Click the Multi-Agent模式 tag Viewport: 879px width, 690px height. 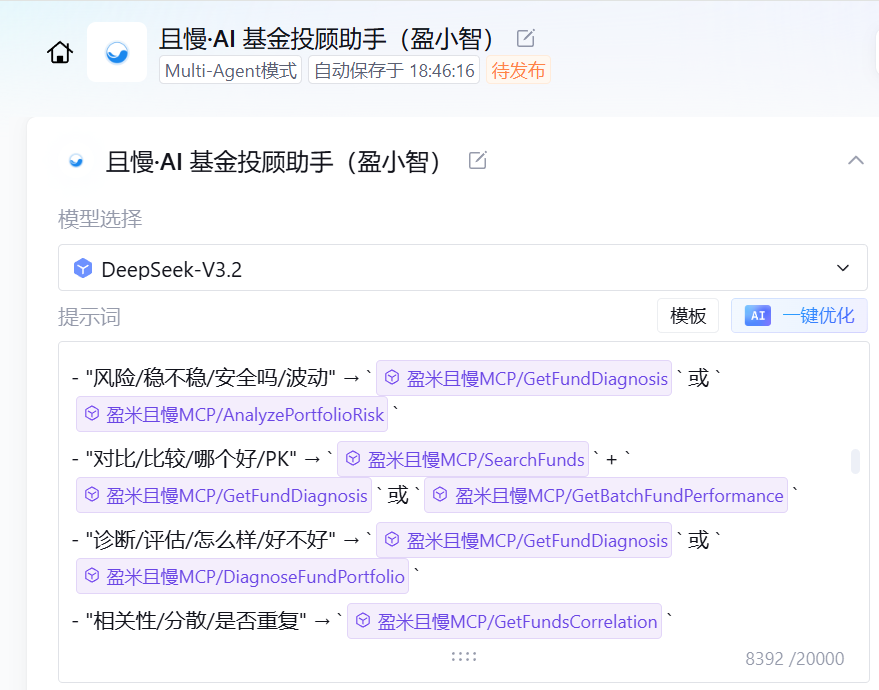click(x=230, y=70)
